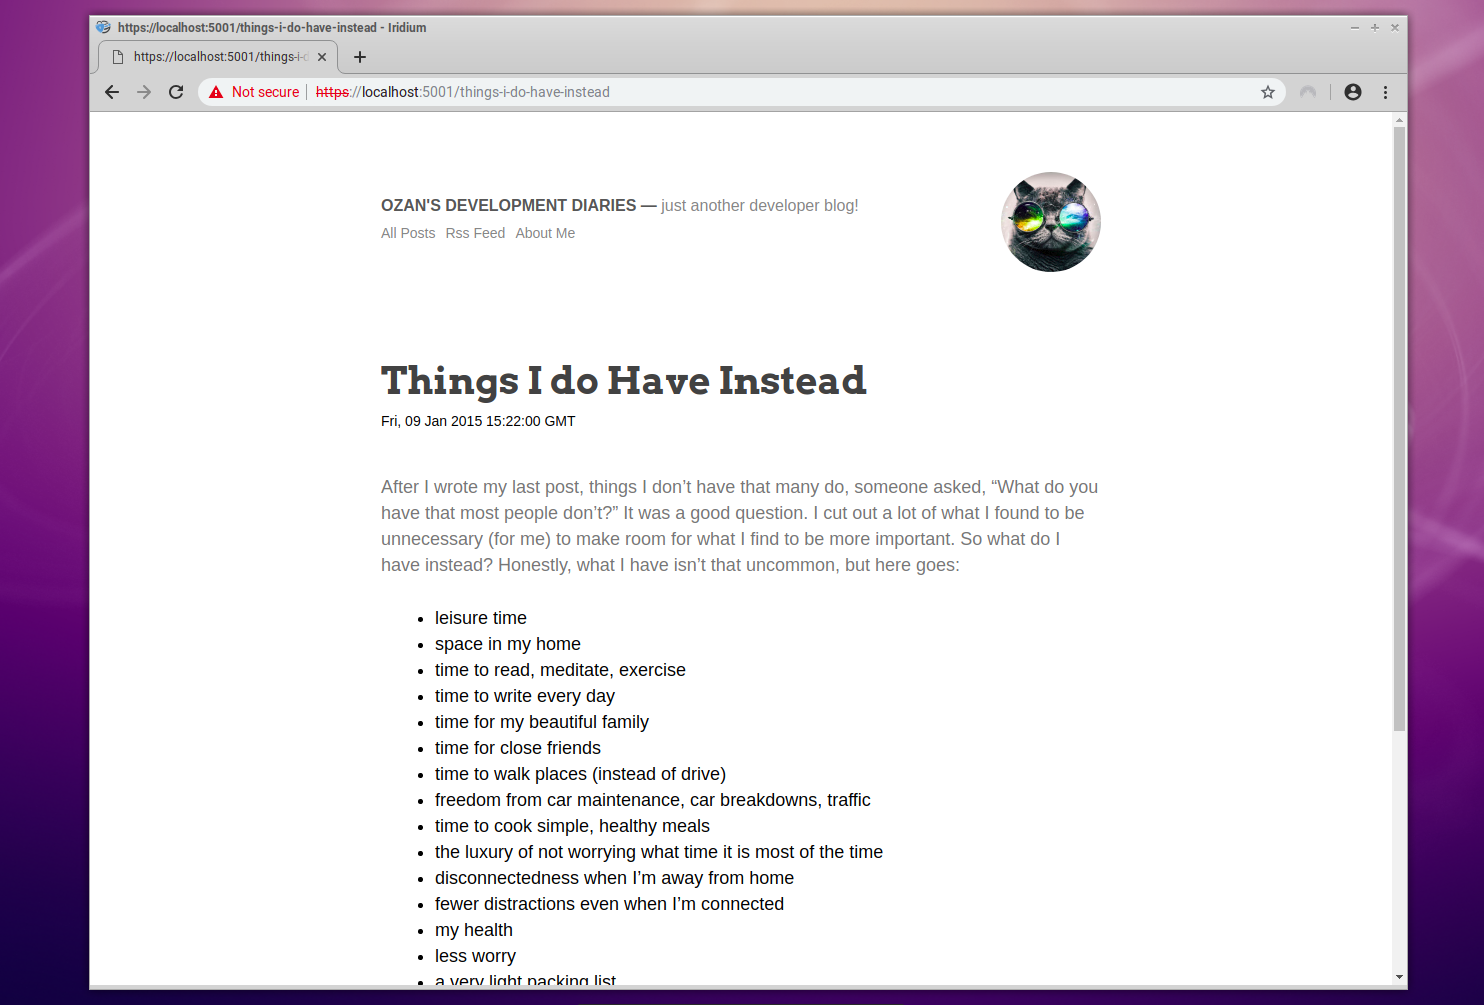Click the intro paragraph starting 'After I wrote'

coord(740,526)
